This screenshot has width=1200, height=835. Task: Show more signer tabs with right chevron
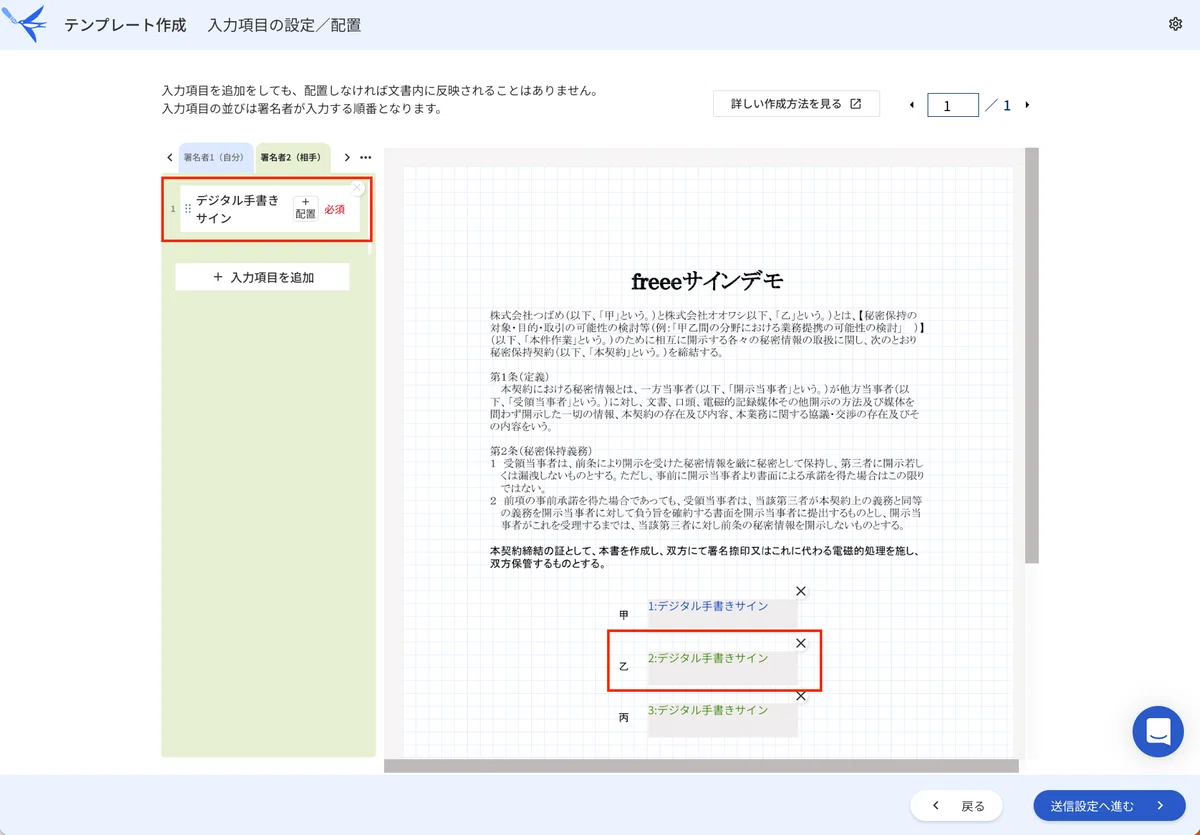347,157
